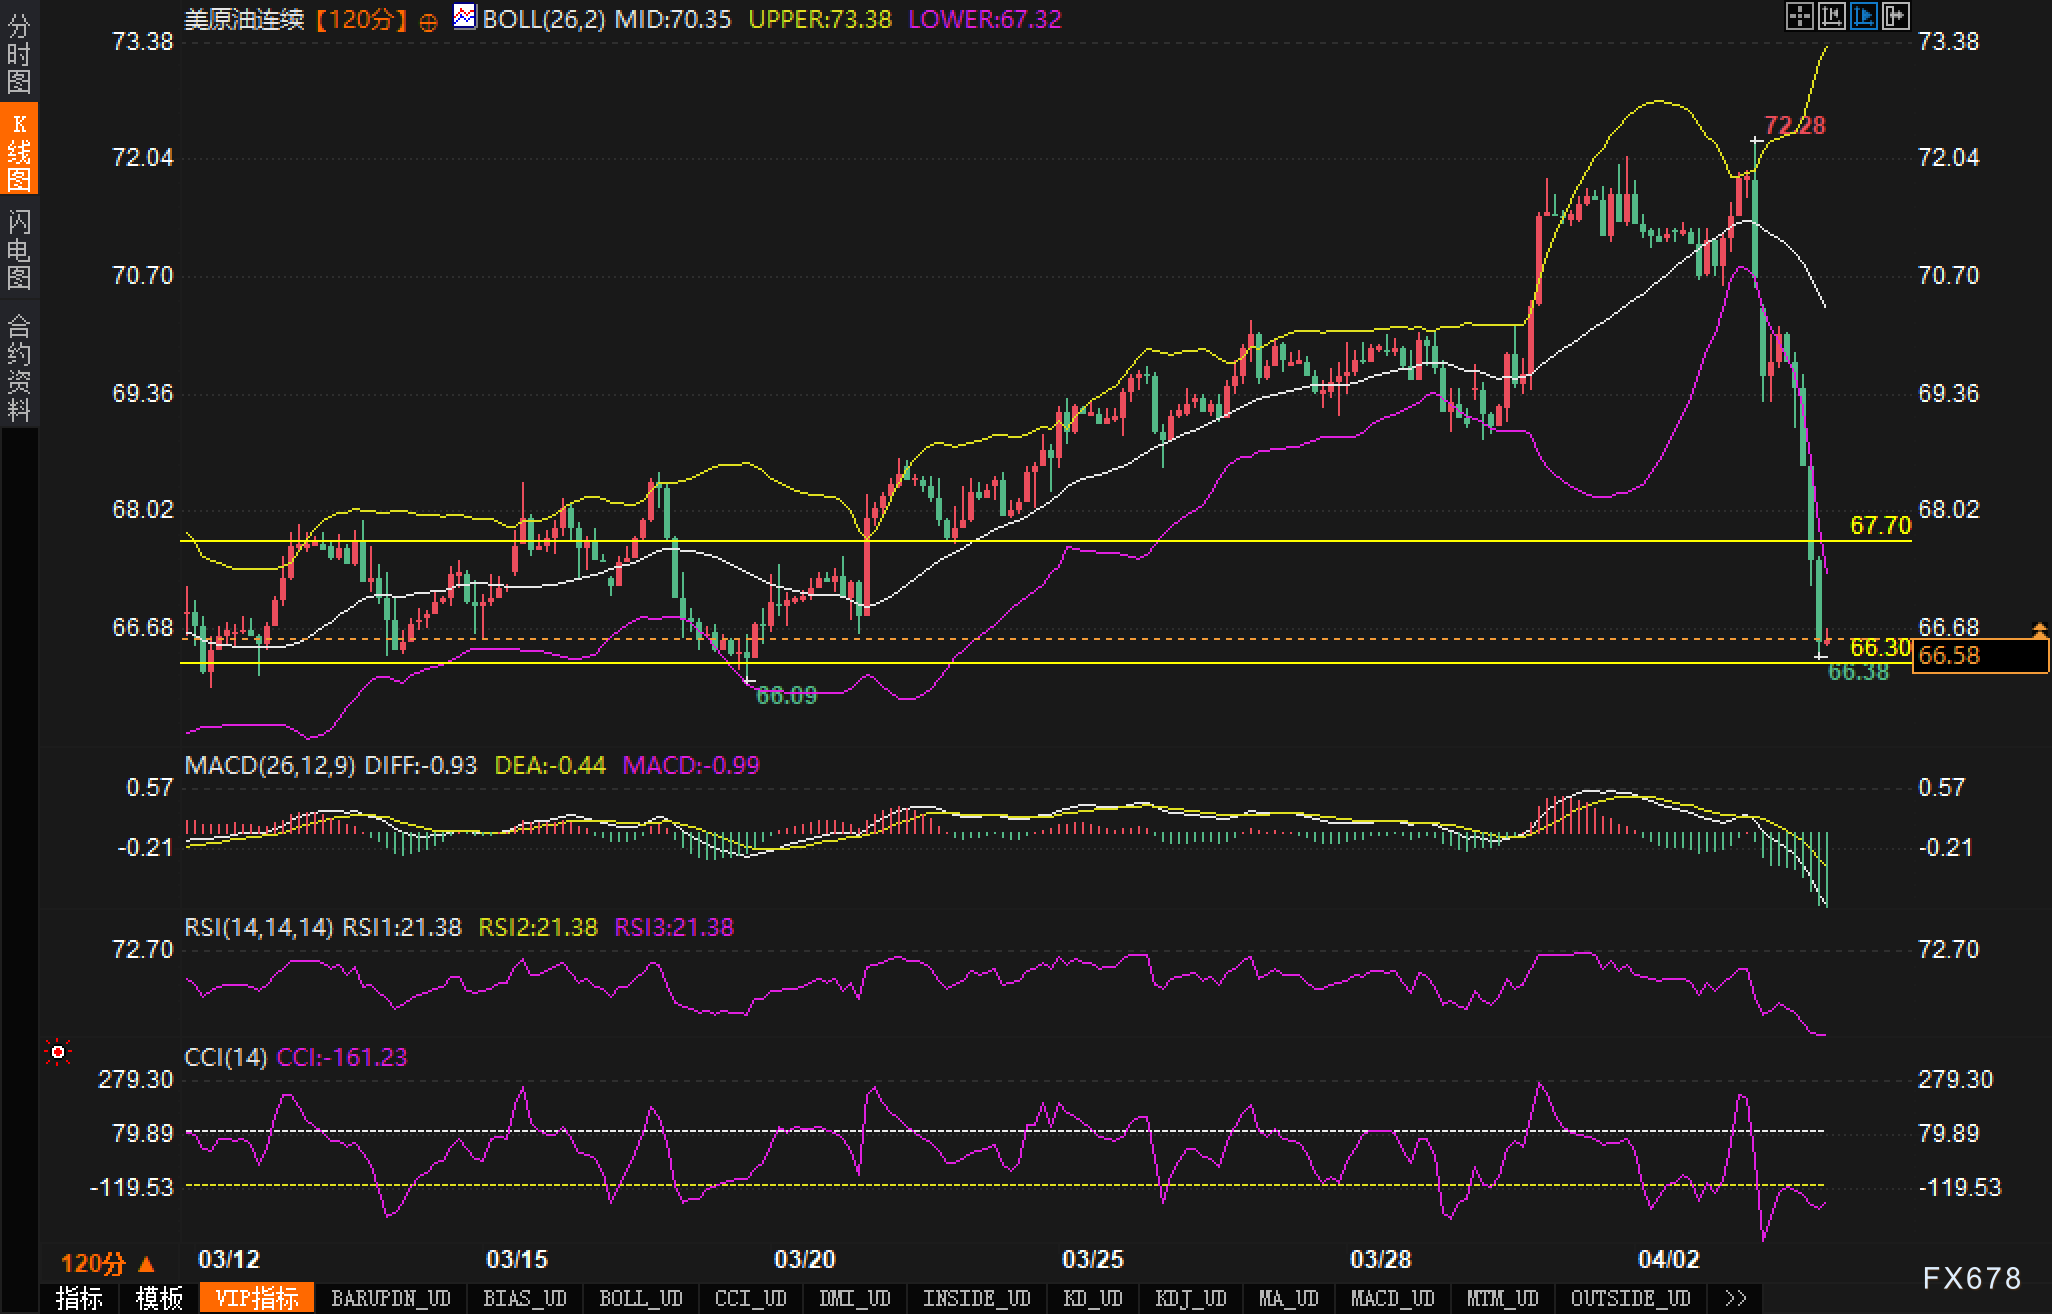Image resolution: width=2052 pixels, height=1314 pixels.
Task: Open the 指标 indicator menu at bottom
Action: coord(79,1298)
